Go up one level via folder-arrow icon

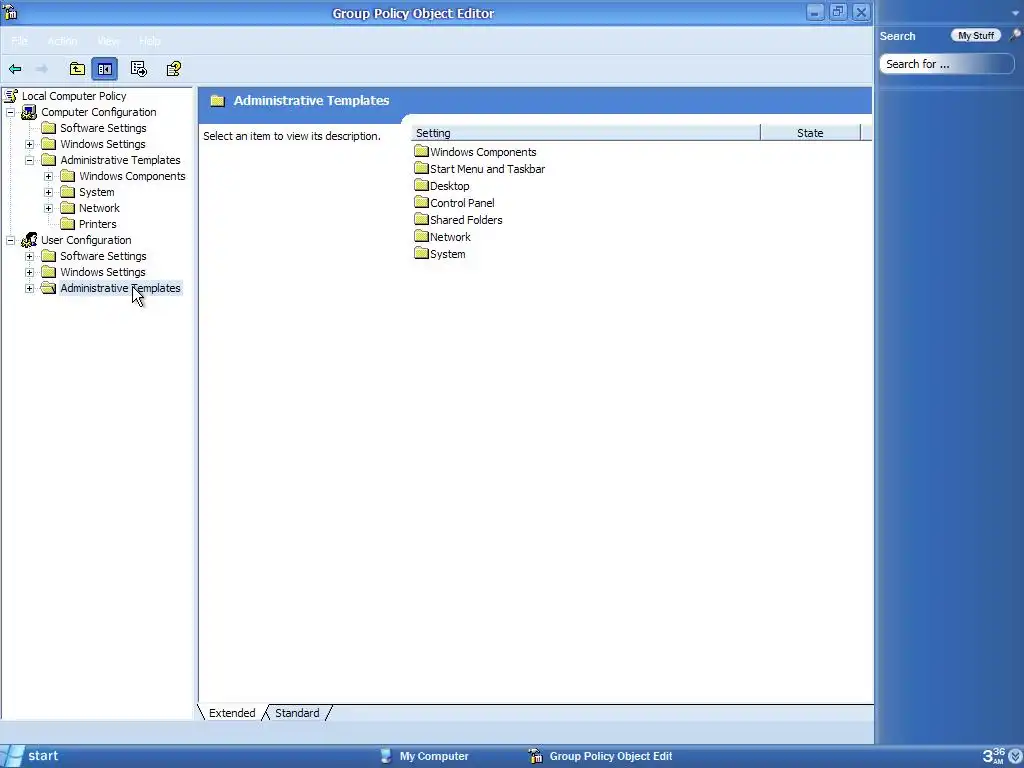point(77,69)
